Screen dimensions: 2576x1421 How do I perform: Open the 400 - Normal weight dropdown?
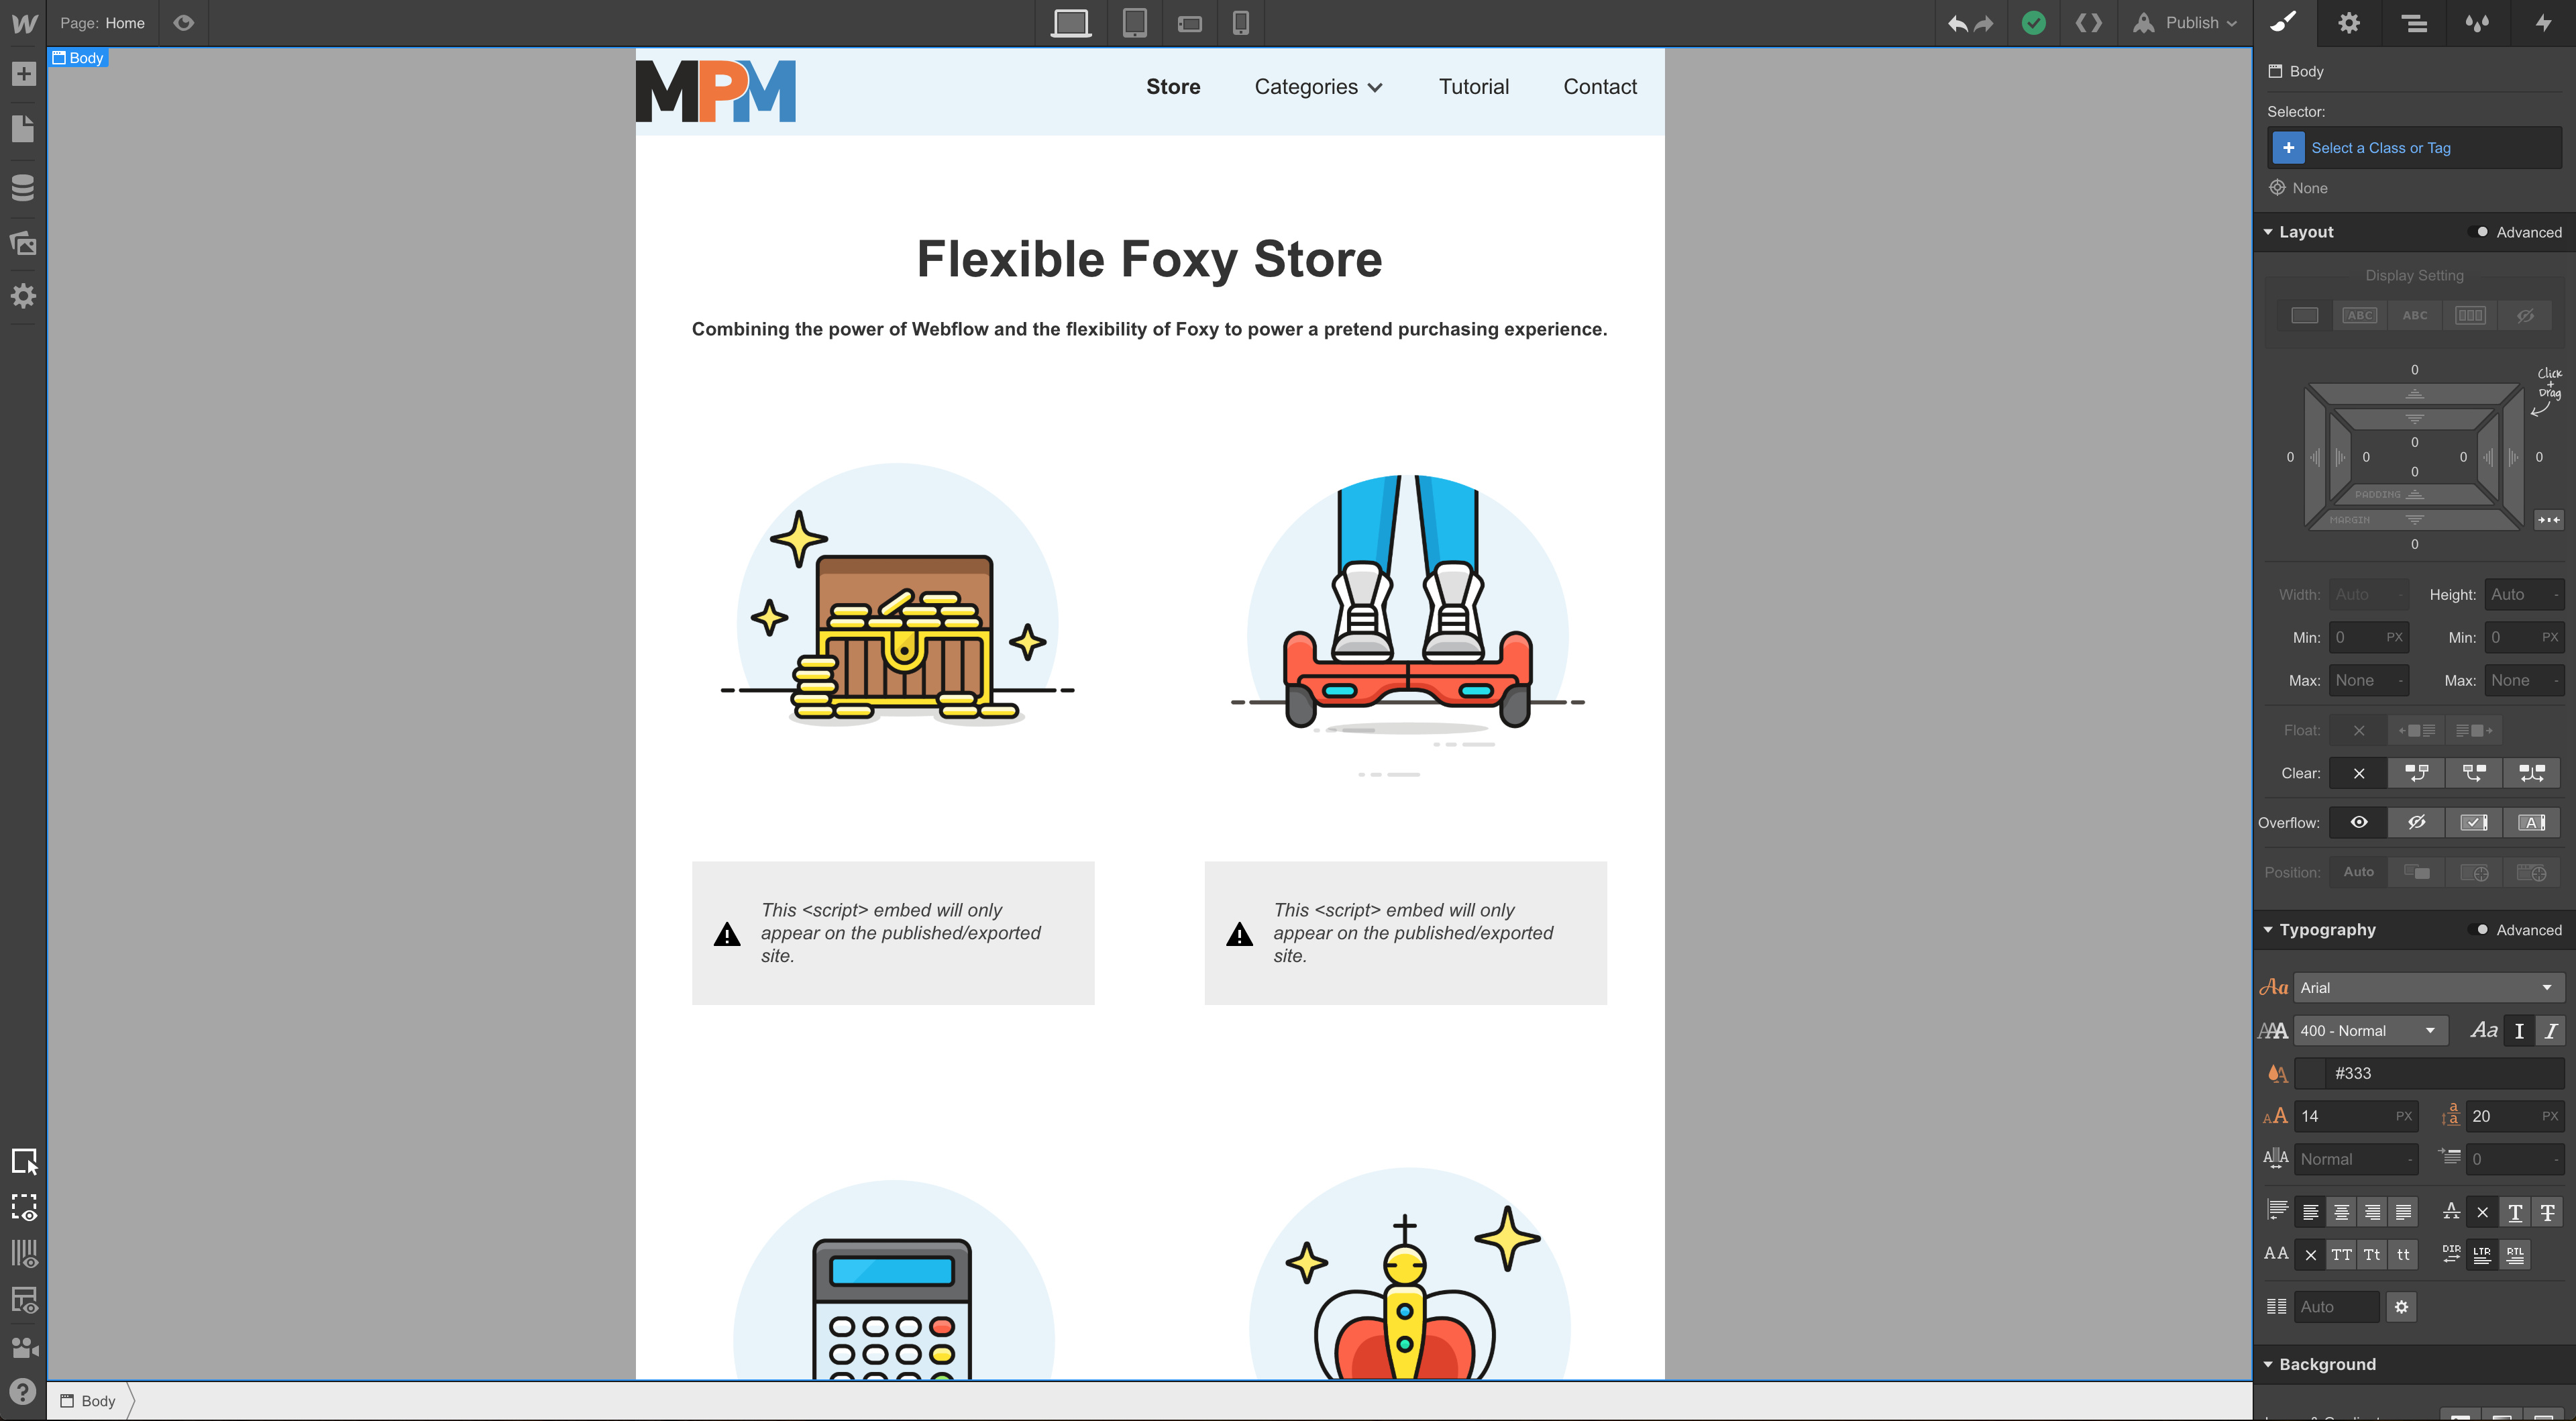(x=2369, y=1031)
